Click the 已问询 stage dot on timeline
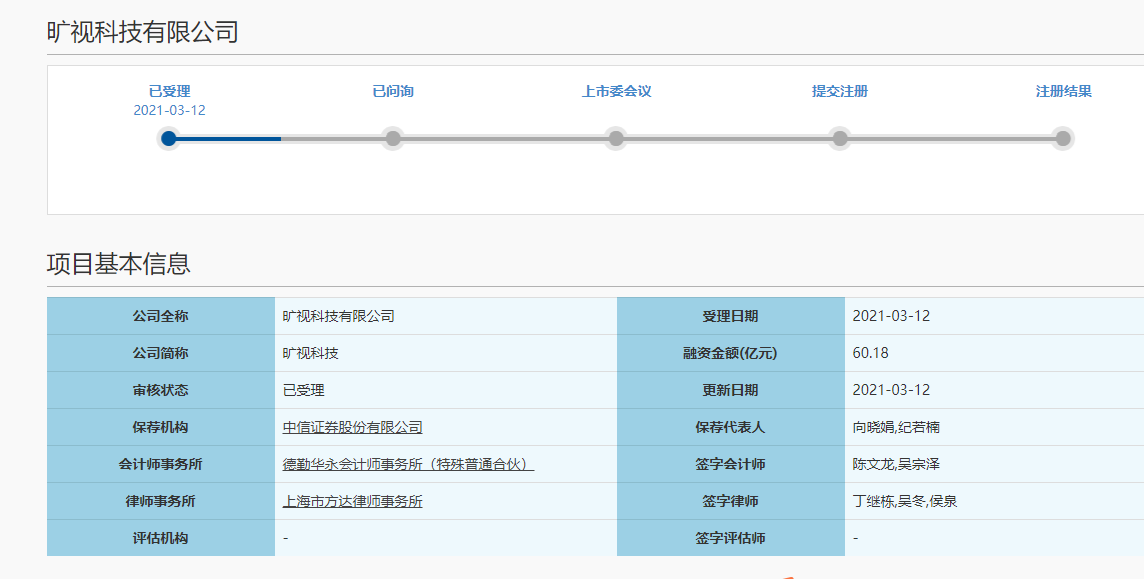This screenshot has width=1144, height=579. click(393, 138)
